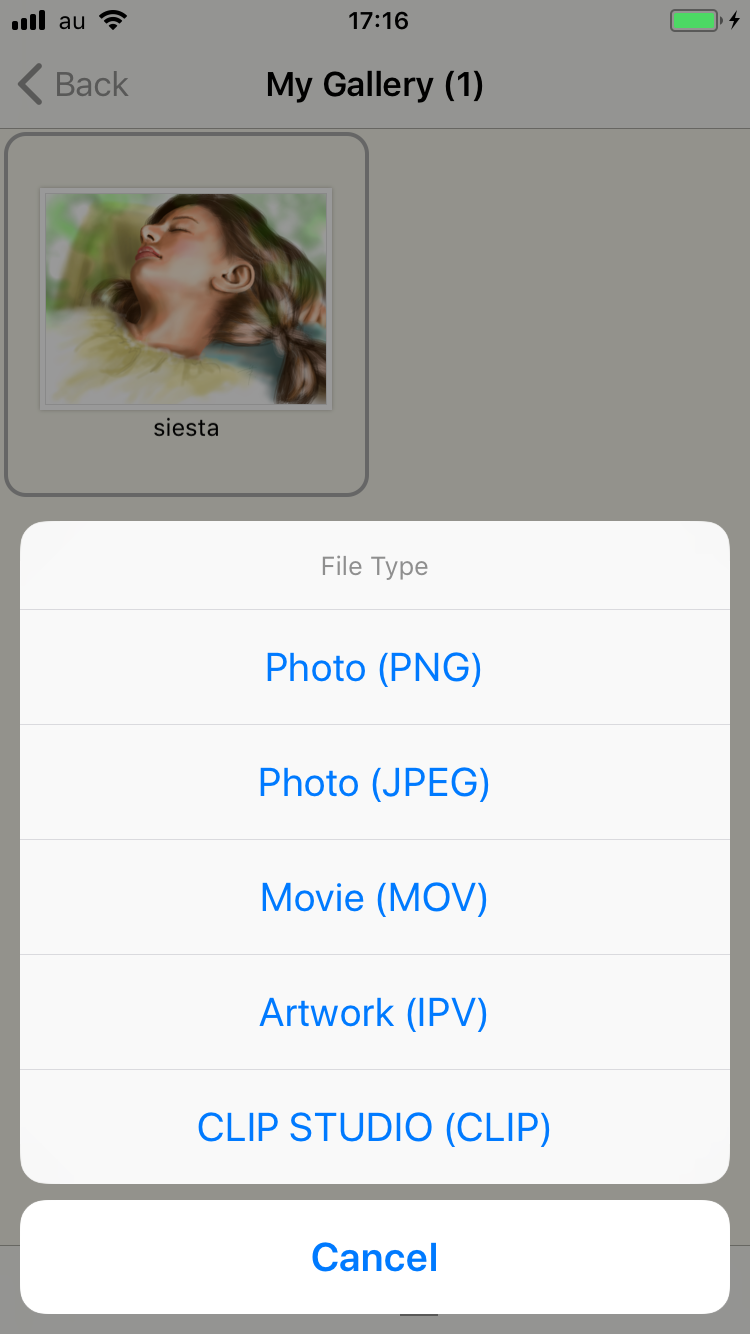Tap the au carrier label
Screen dimensions: 750x1334
click(72, 21)
